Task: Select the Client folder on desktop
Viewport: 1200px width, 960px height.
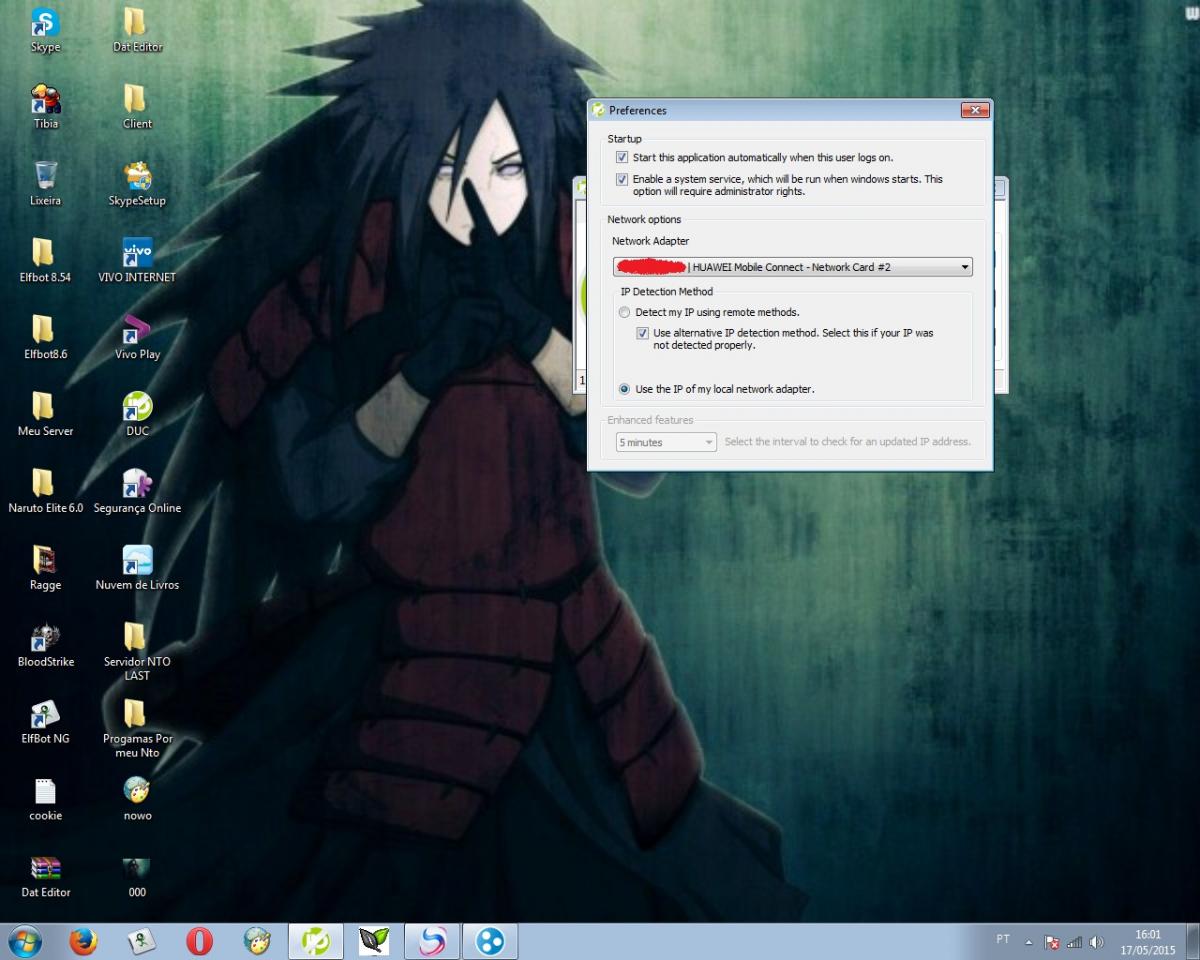Action: (x=137, y=107)
